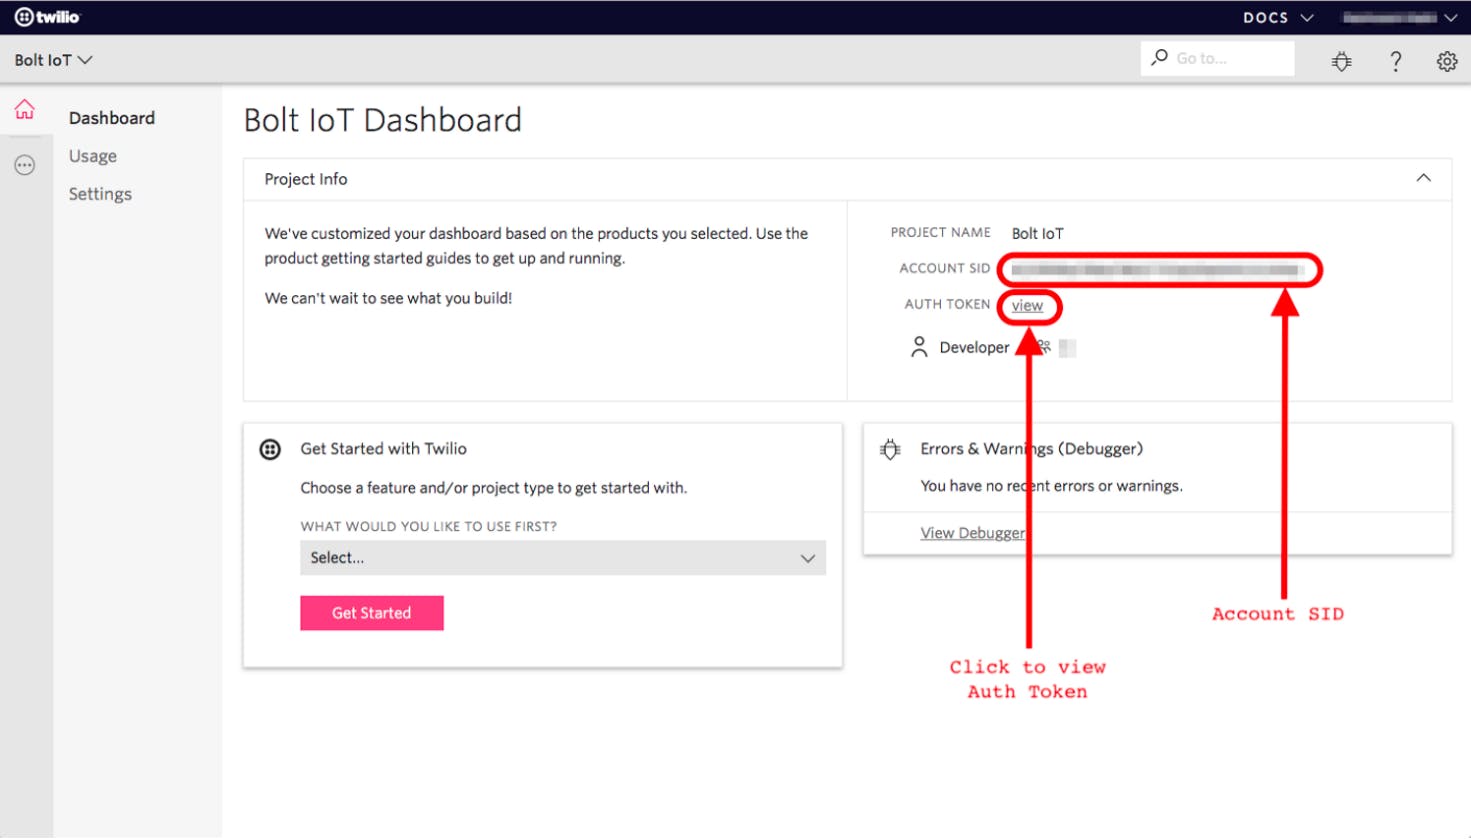The image size is (1471, 840).
Task: Click the 'Bolt IoT' project name value
Action: click(1037, 233)
